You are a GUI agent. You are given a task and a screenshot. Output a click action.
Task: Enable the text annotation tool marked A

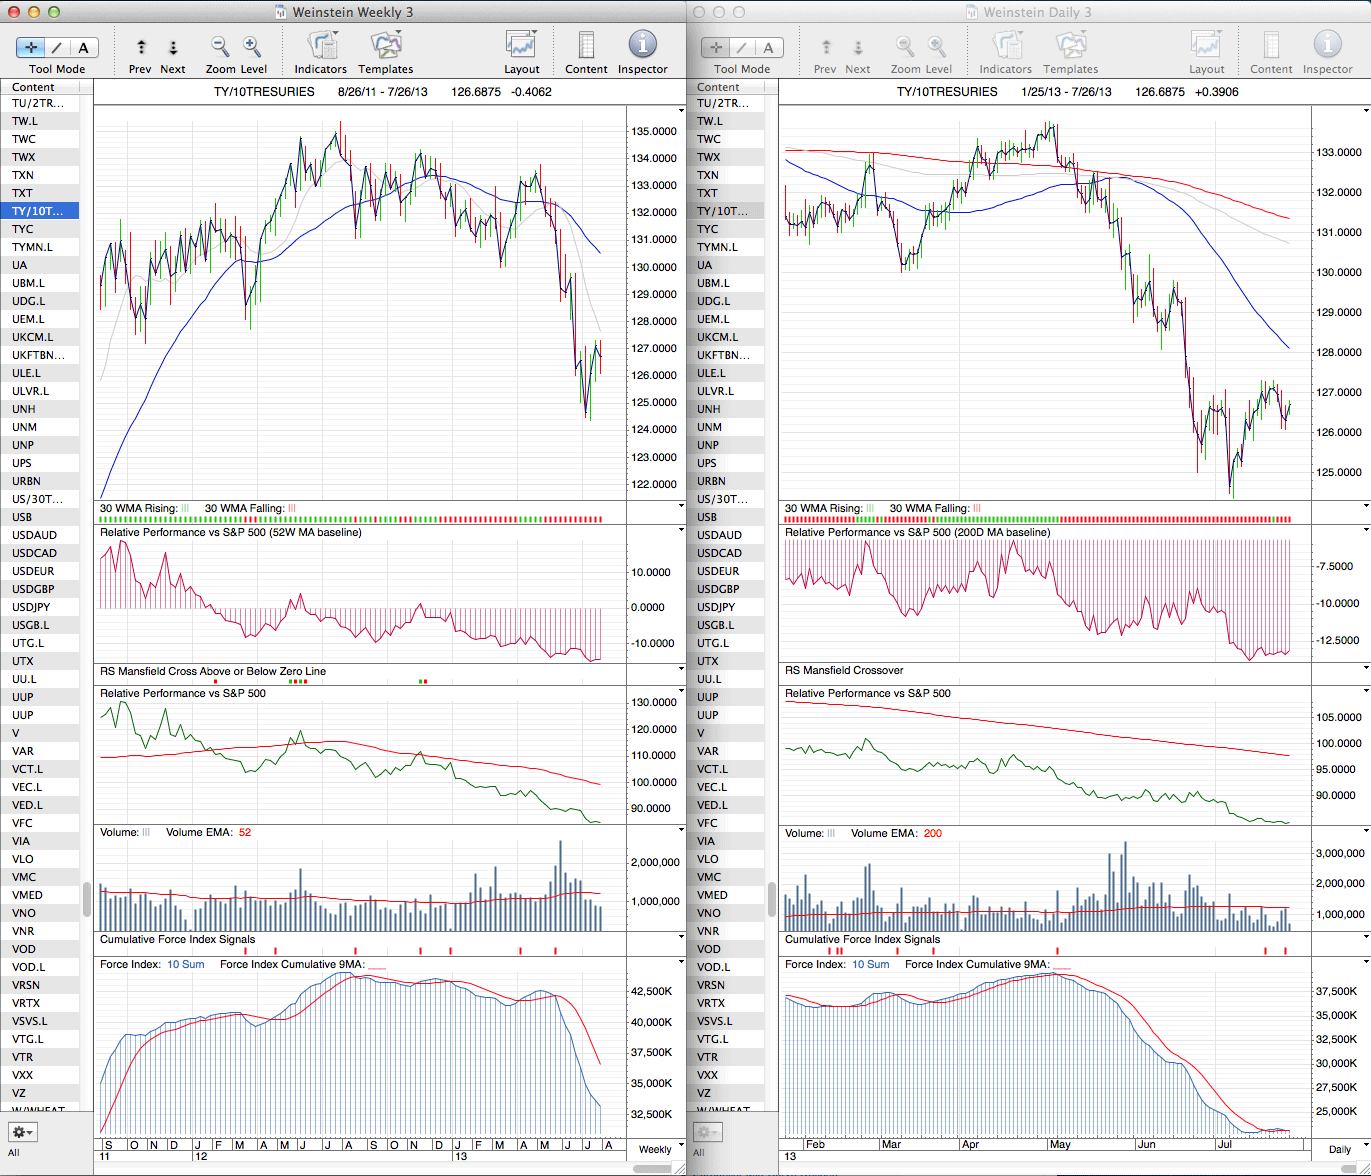(83, 48)
